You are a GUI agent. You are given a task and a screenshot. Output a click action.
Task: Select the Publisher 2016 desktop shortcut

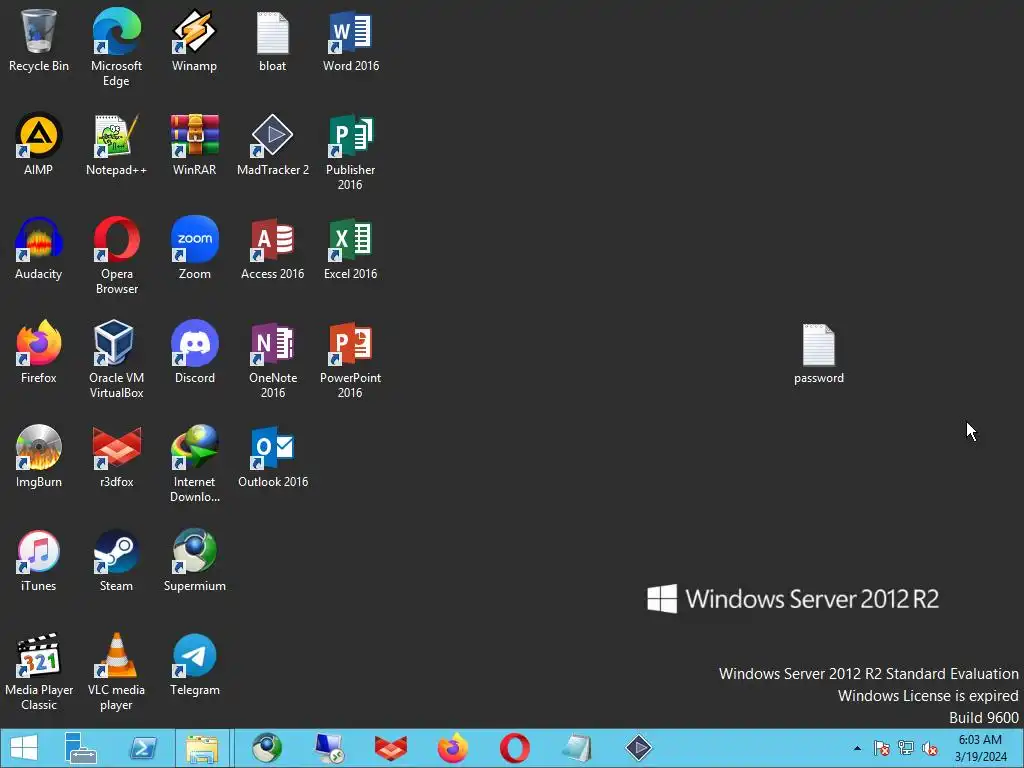tap(351, 152)
